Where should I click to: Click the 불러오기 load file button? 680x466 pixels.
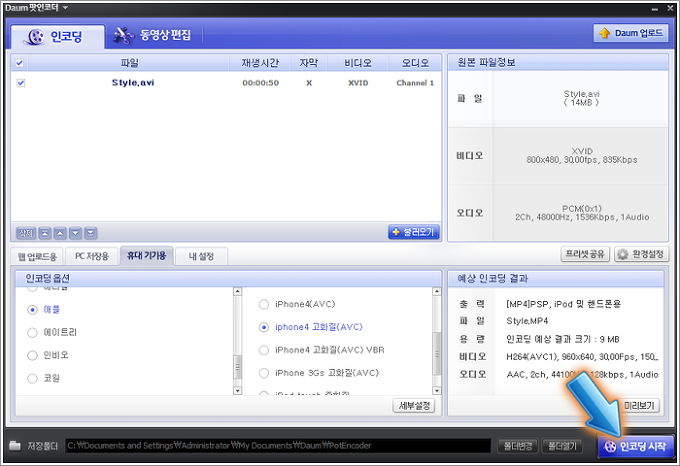(413, 232)
